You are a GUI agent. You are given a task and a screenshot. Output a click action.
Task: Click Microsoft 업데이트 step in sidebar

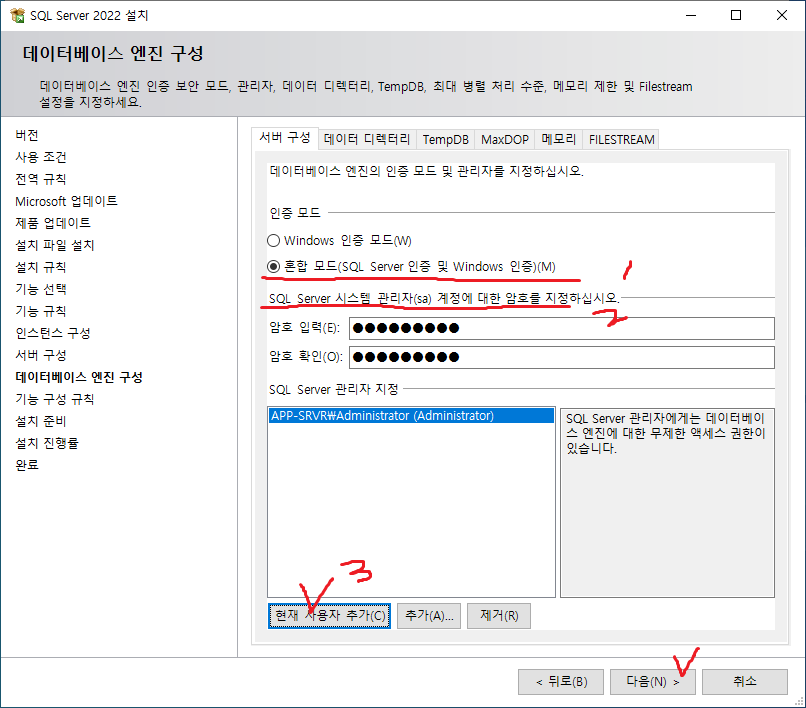[66, 201]
